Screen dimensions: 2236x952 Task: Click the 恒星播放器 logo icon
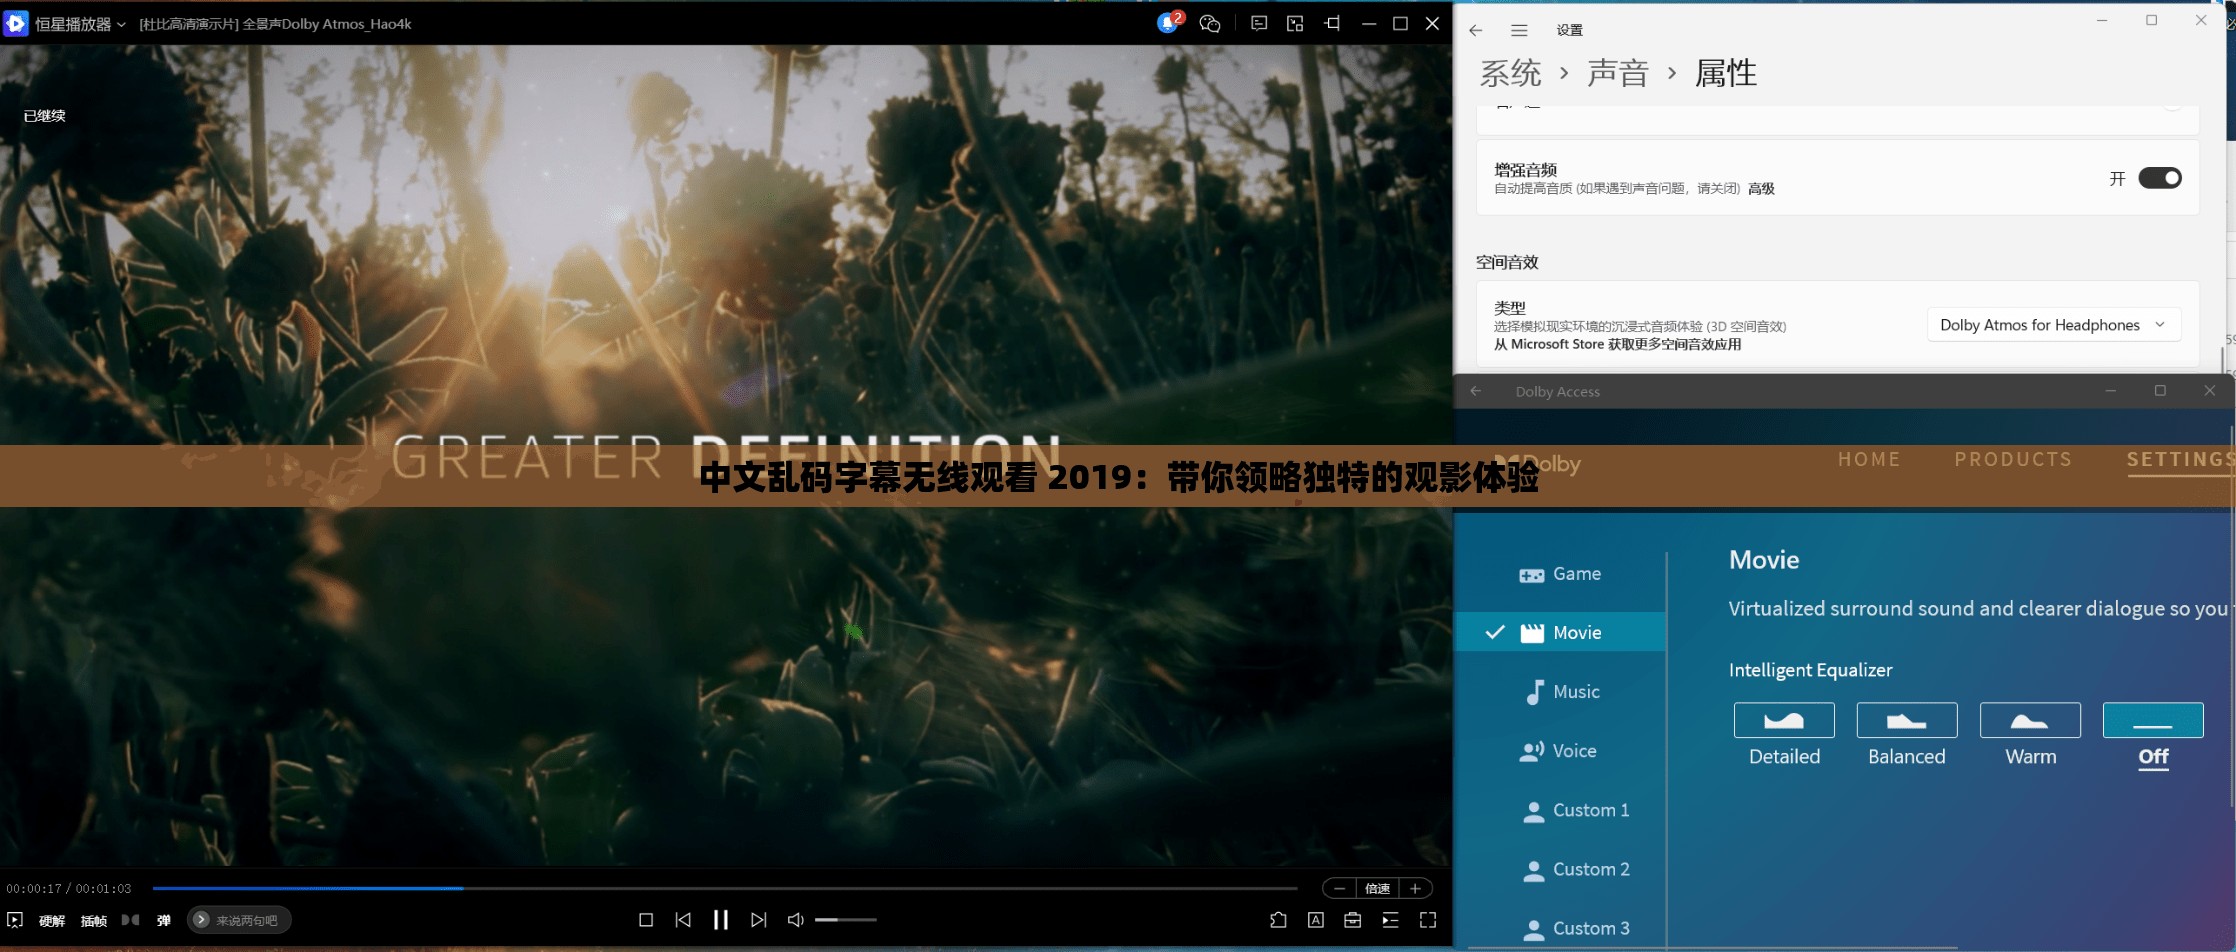[16, 23]
